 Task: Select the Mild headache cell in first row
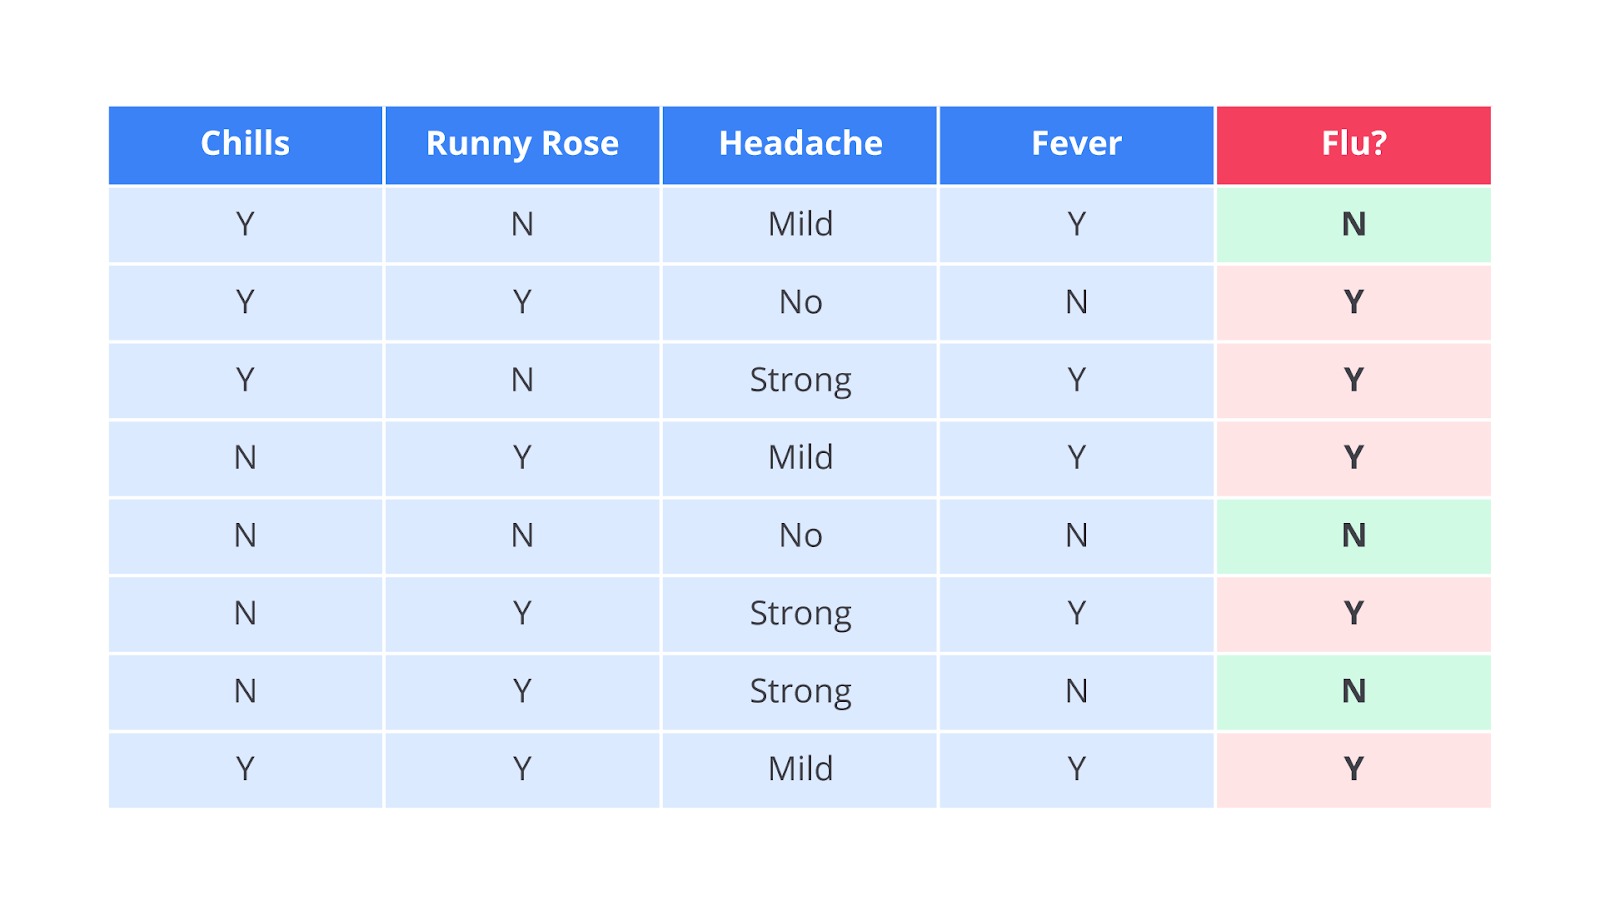tap(800, 224)
